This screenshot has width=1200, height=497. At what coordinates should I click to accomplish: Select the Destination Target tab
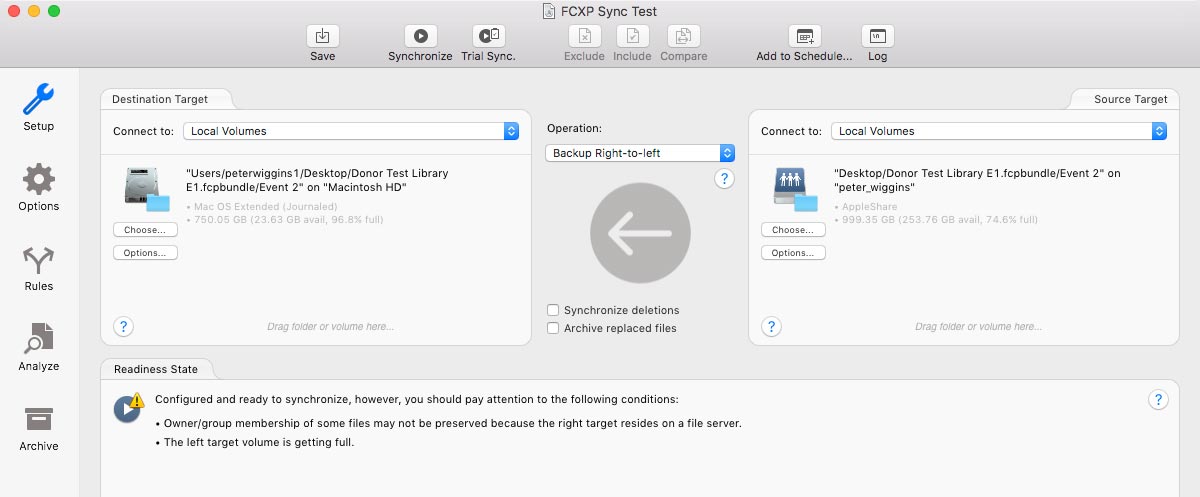[x=160, y=99]
